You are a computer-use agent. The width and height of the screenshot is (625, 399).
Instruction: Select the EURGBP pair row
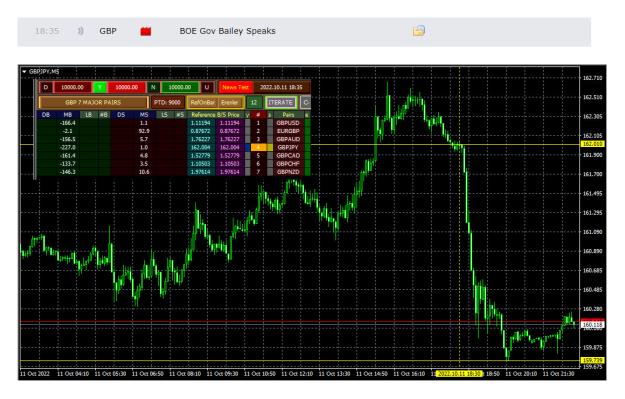(x=288, y=131)
